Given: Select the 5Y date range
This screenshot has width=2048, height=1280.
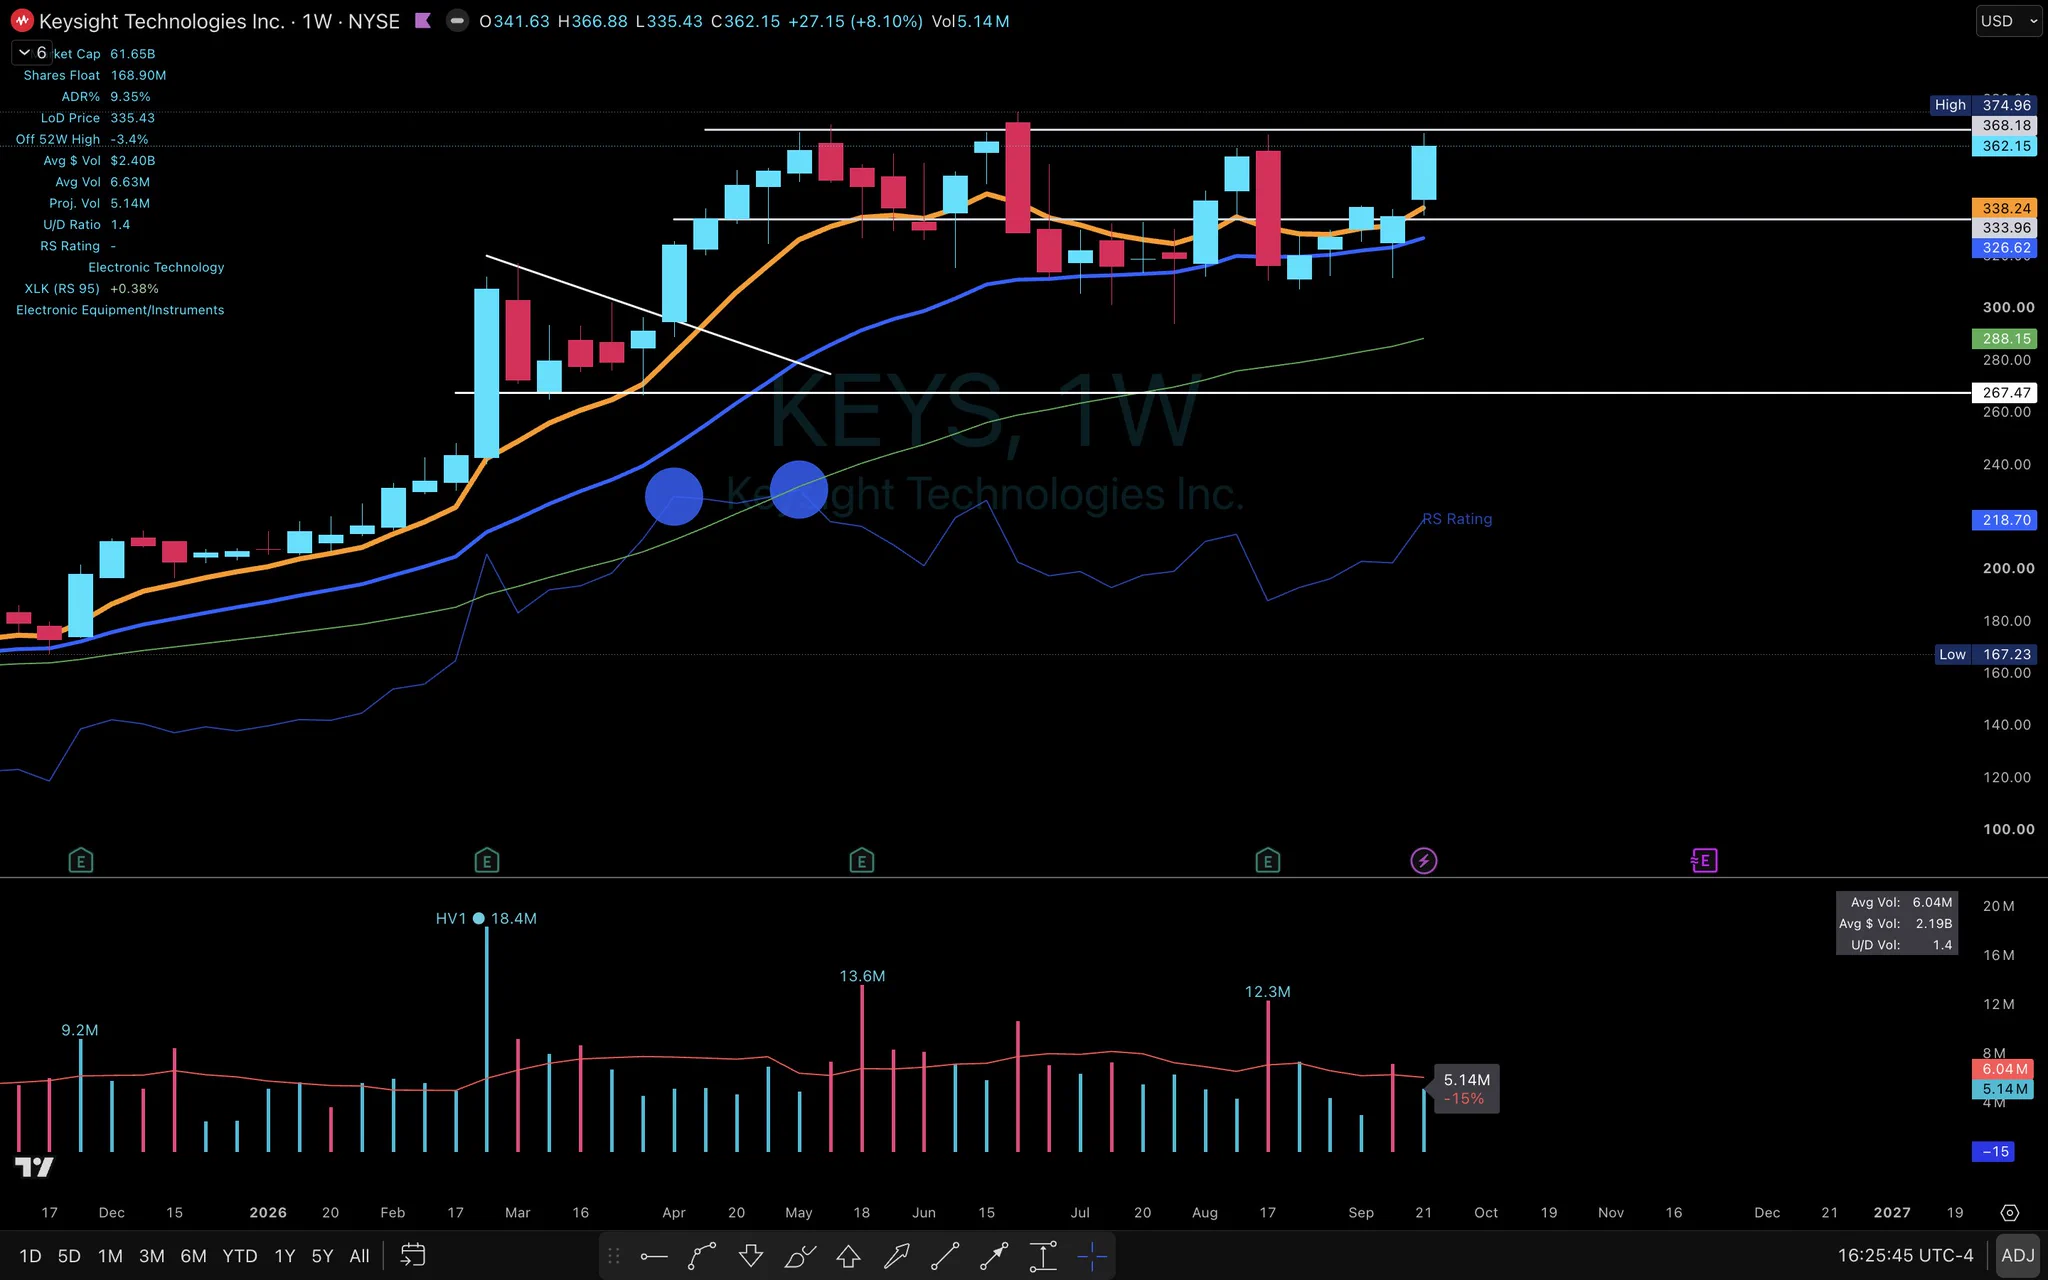Looking at the screenshot, I should point(322,1256).
